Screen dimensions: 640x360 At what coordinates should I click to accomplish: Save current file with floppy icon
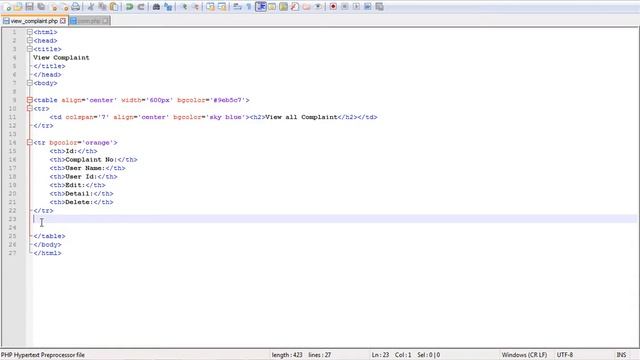(x=29, y=7)
